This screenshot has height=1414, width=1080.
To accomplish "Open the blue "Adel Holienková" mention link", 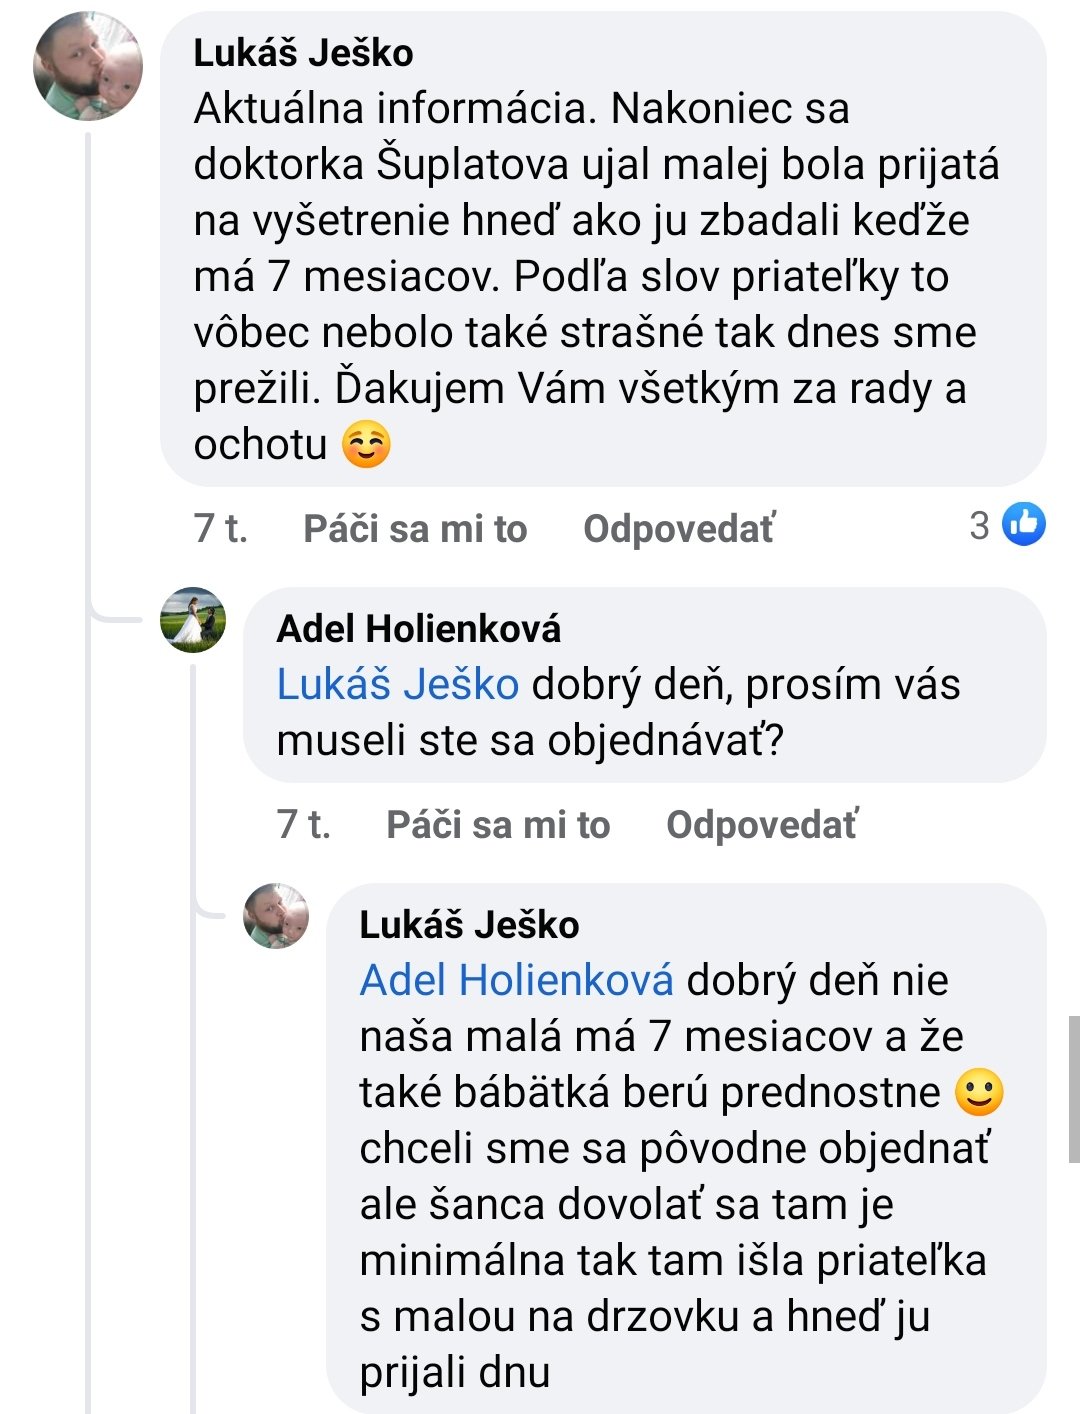I will 516,981.
